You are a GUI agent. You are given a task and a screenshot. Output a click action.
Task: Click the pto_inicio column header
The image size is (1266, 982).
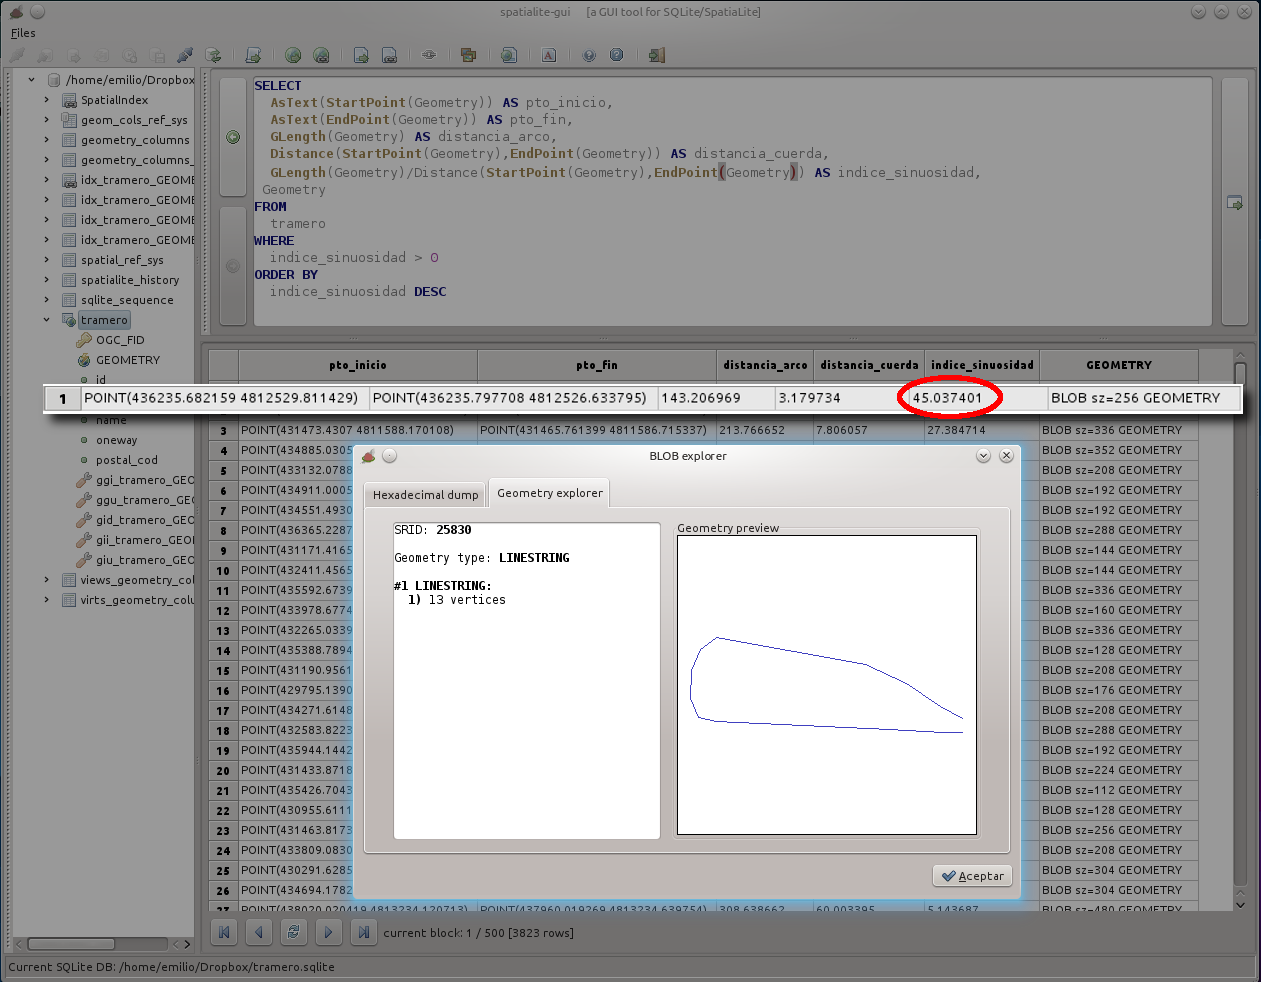pos(358,365)
